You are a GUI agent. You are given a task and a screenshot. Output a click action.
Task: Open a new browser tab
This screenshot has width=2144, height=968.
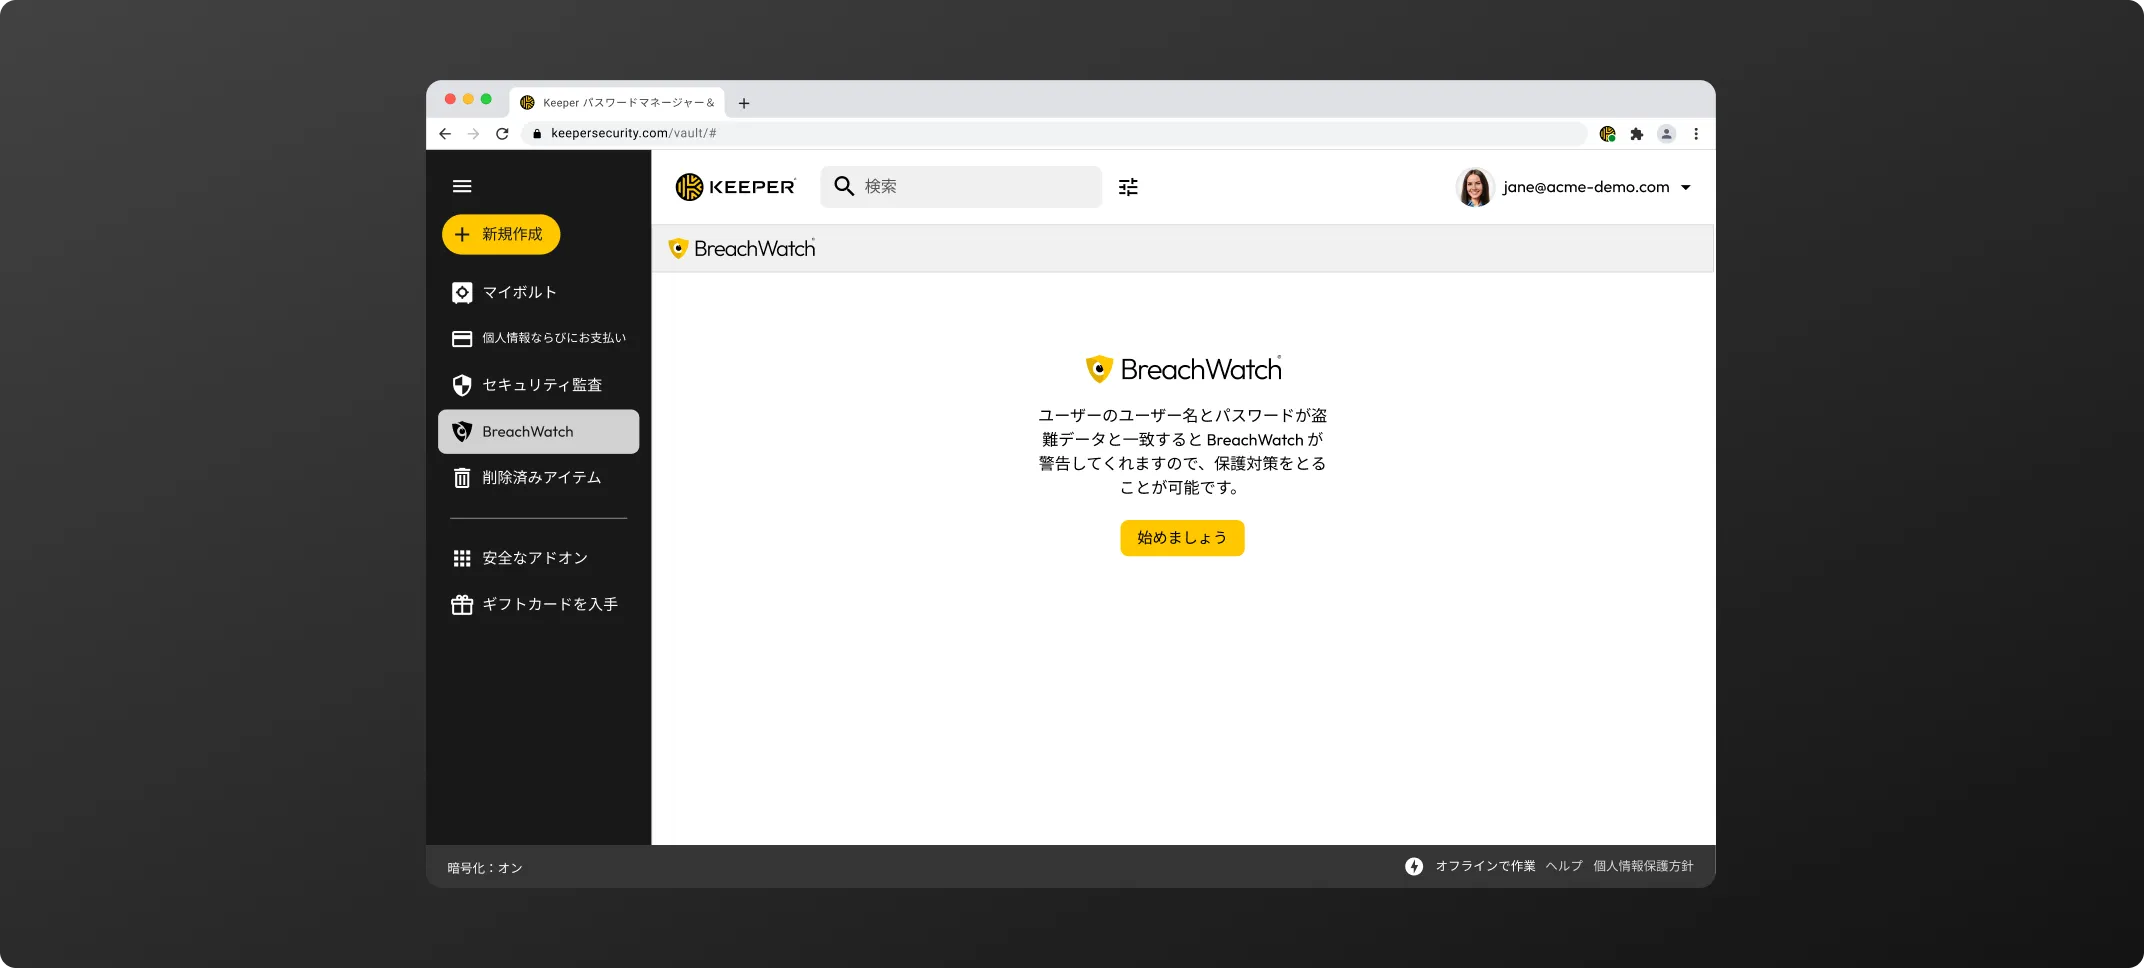[744, 103]
